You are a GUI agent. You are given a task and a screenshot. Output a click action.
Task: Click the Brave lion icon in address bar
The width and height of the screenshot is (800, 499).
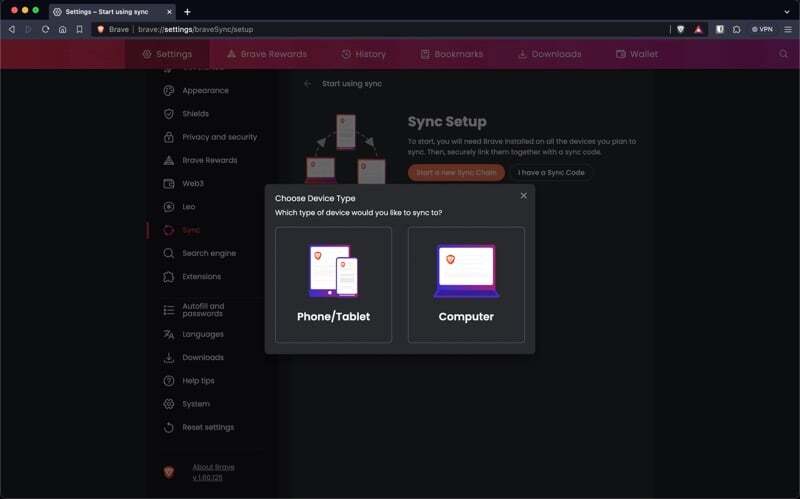click(101, 30)
